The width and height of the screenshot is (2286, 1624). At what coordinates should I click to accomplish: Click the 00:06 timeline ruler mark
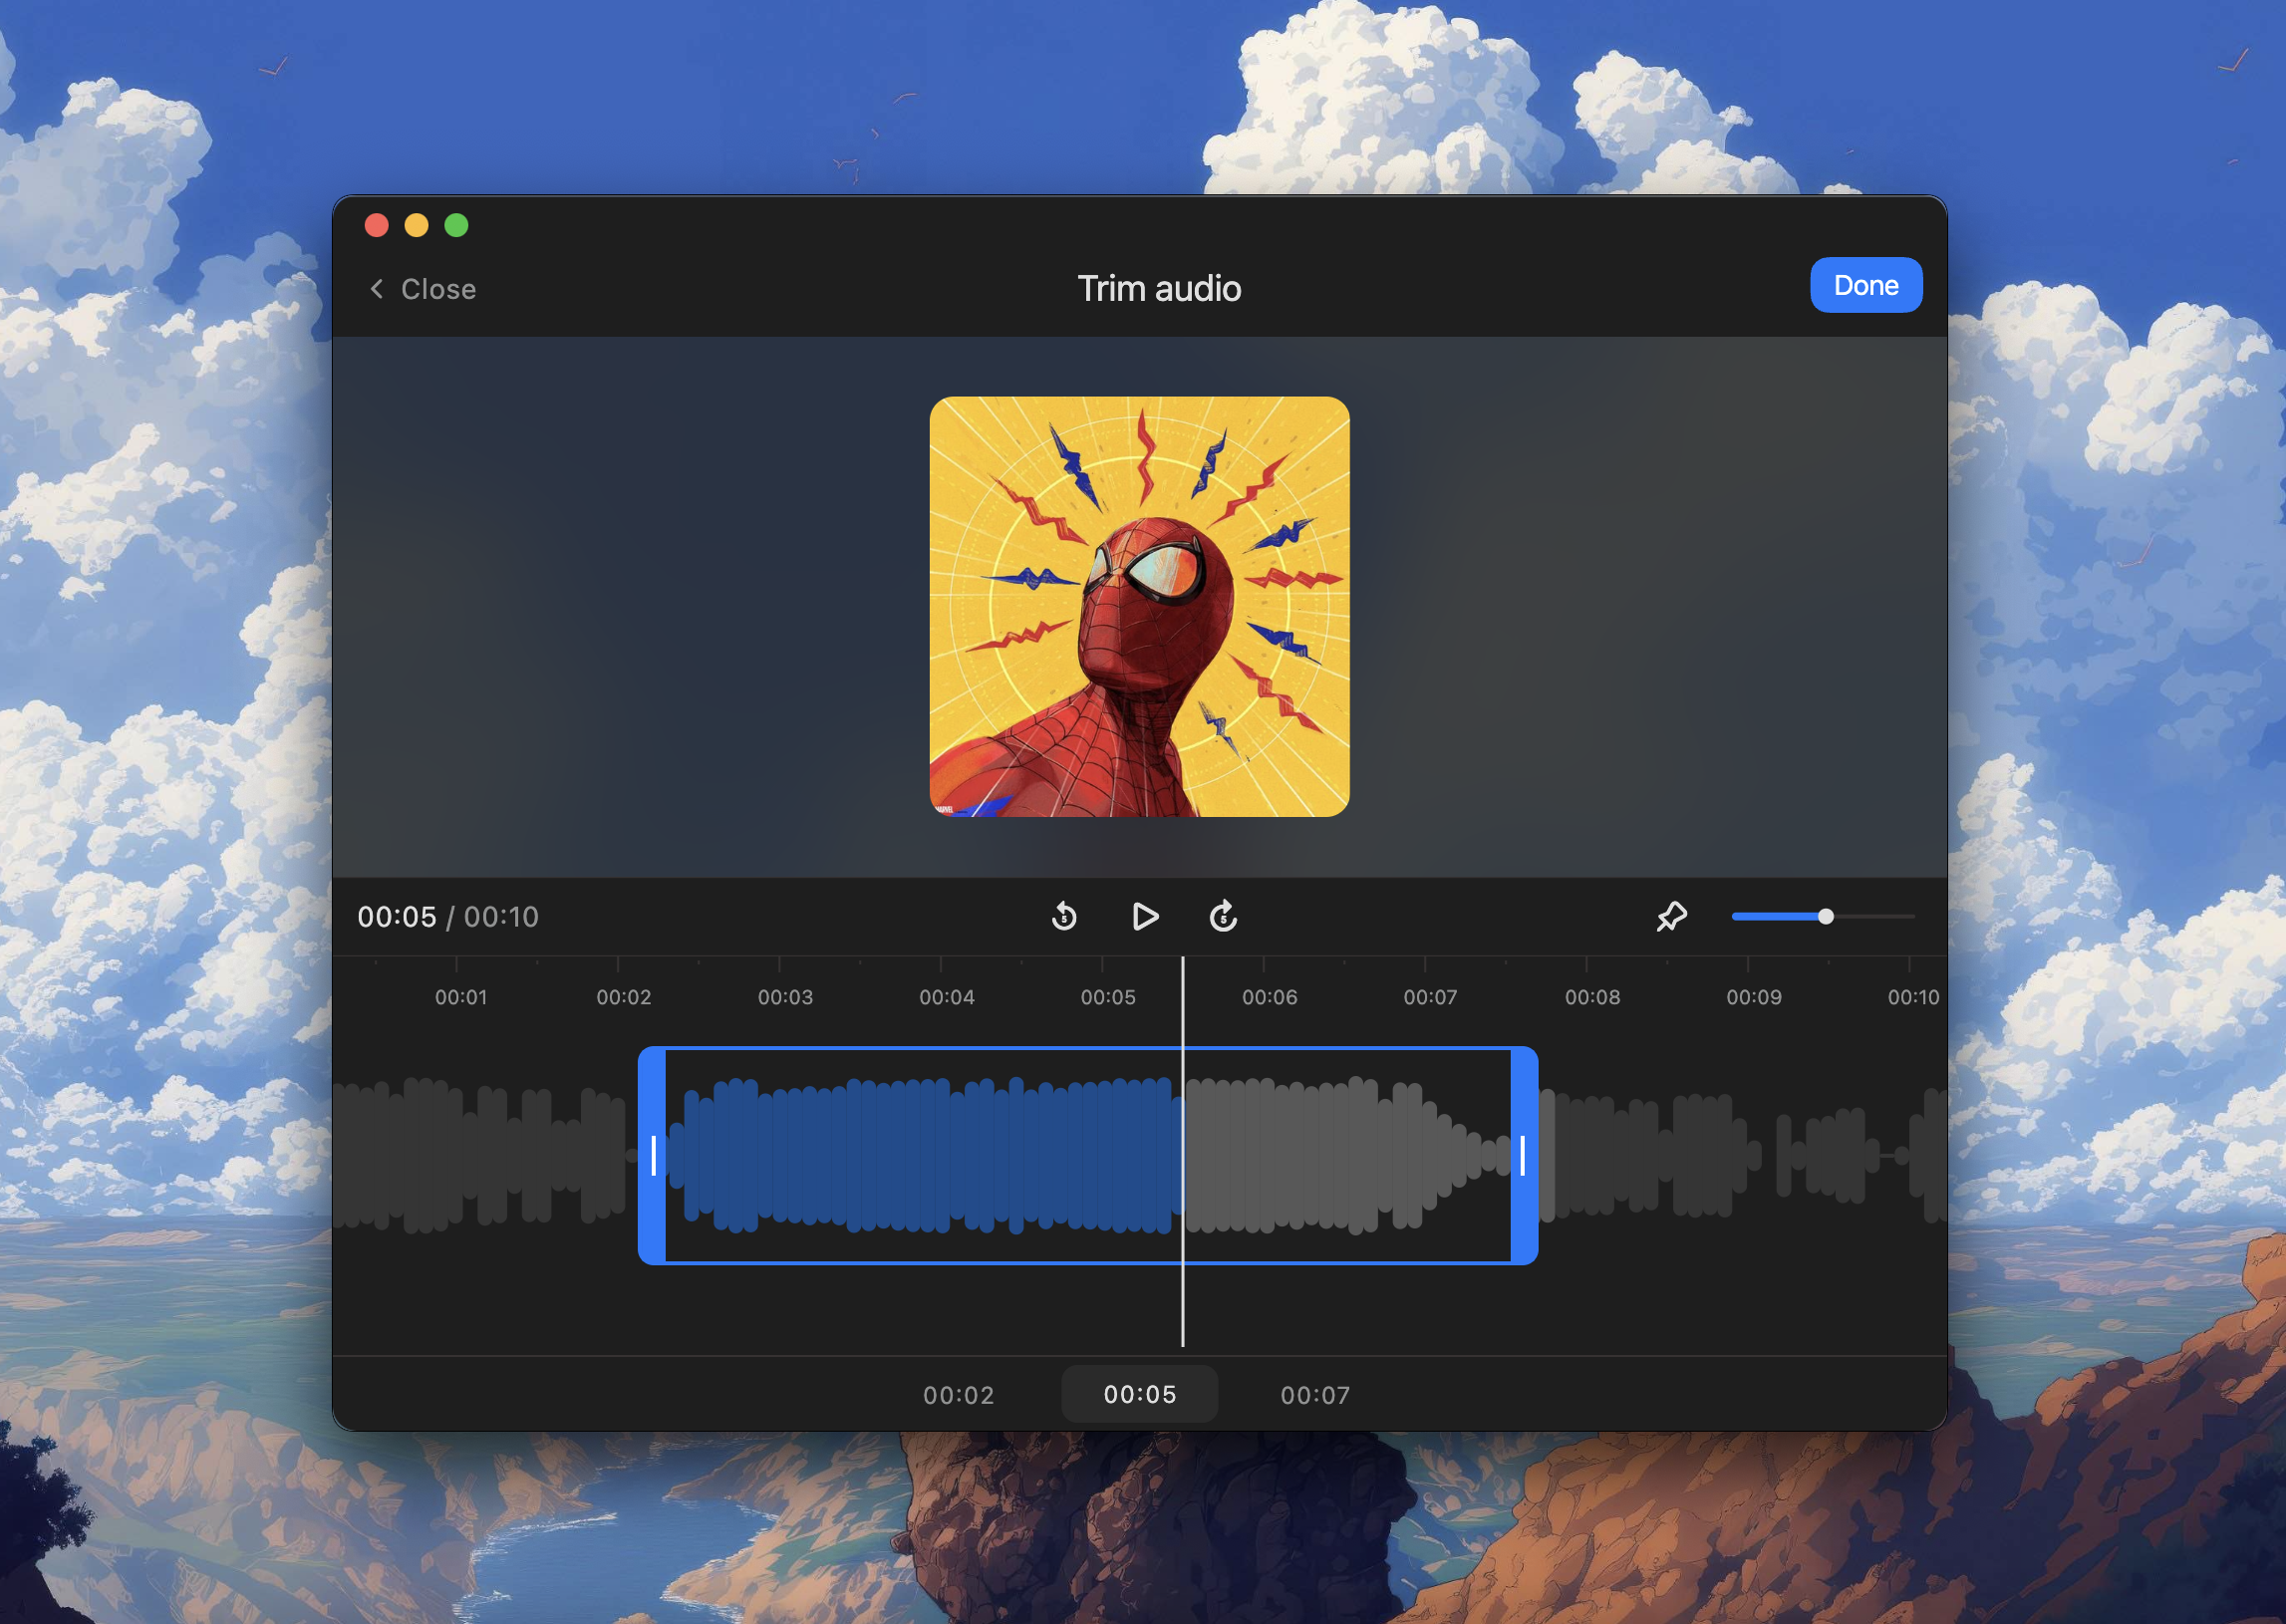tap(1269, 997)
